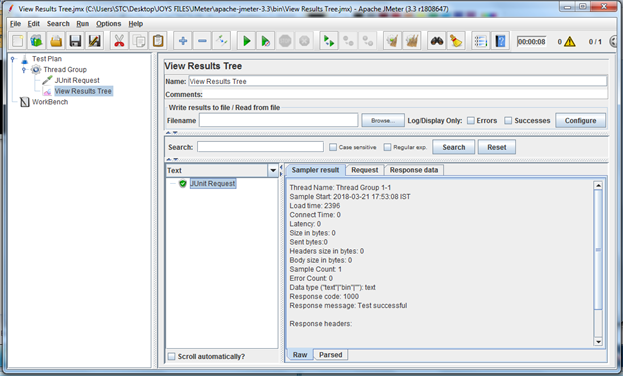Screen dimensions: 623x376
Task: Select View Results Tree tree node
Action: (x=83, y=91)
